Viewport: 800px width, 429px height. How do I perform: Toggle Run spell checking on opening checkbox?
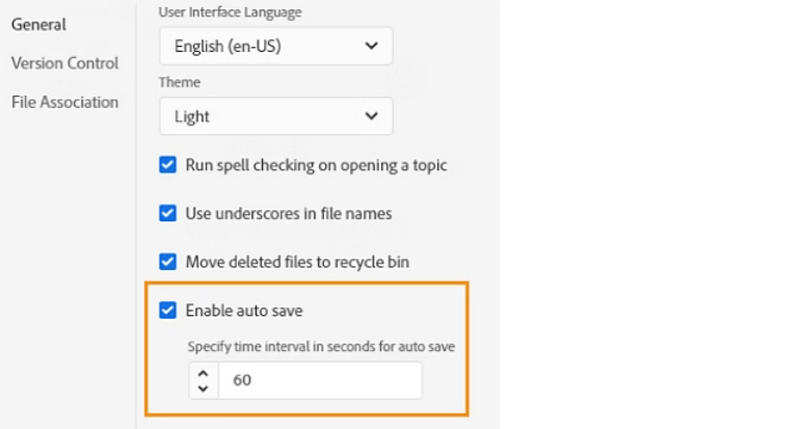pyautogui.click(x=167, y=165)
